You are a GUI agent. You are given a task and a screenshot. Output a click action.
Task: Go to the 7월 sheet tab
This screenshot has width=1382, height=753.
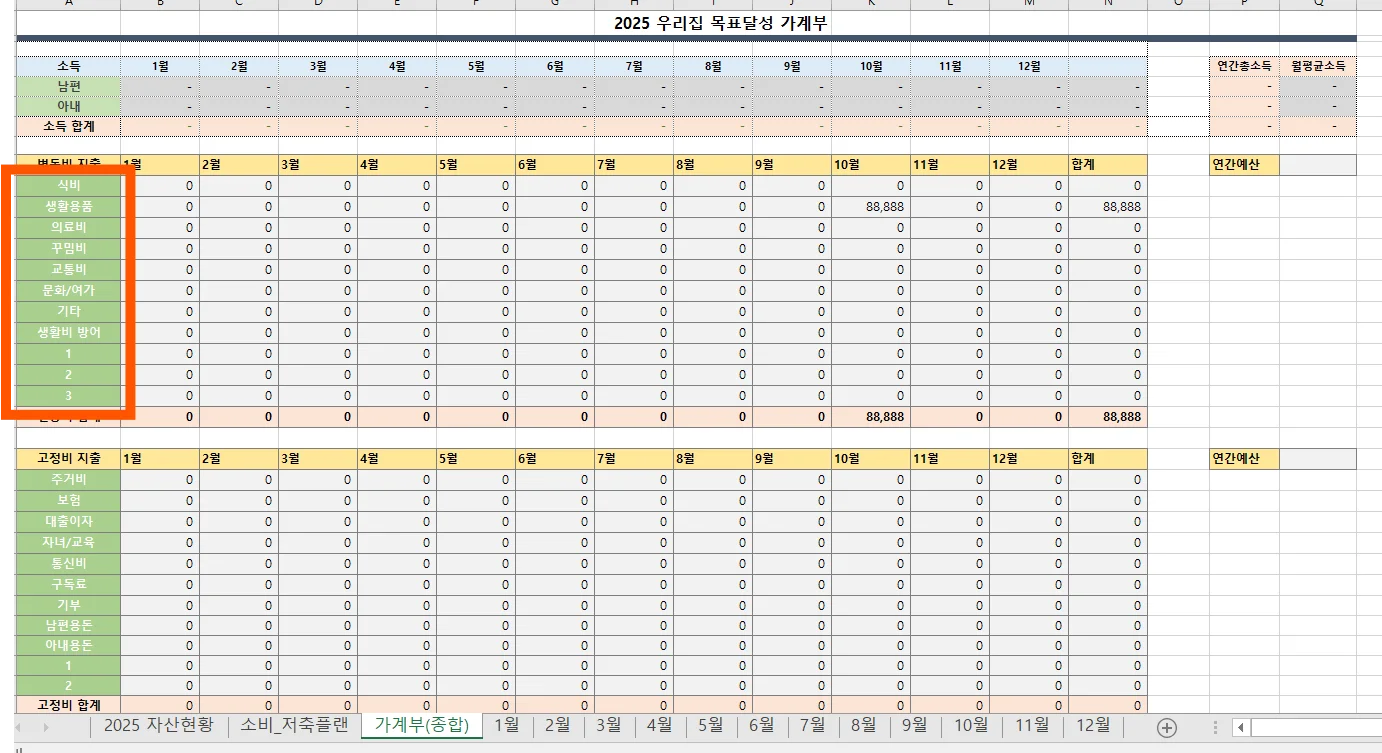click(812, 726)
